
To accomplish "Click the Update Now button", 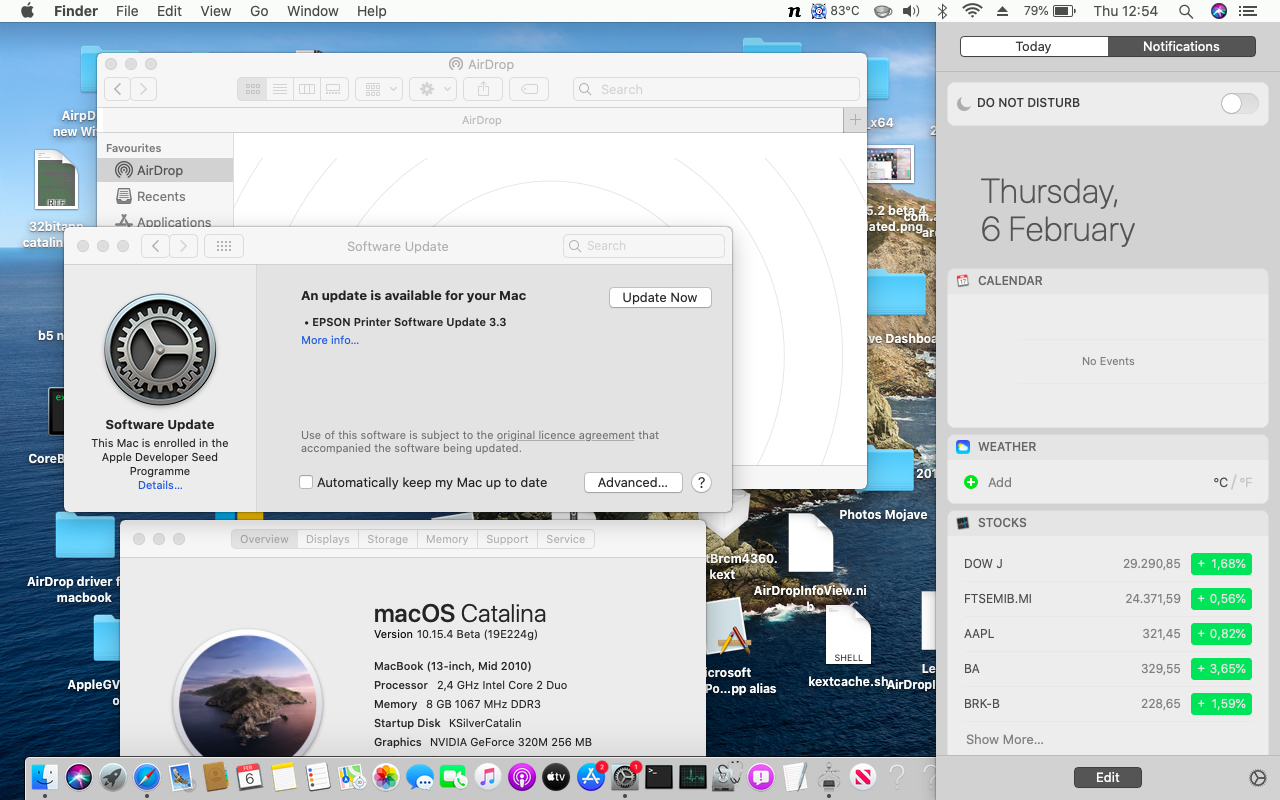I will tap(660, 297).
